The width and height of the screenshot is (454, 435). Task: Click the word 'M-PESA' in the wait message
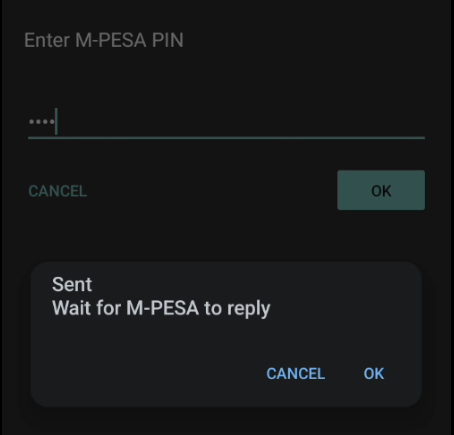(x=163, y=308)
